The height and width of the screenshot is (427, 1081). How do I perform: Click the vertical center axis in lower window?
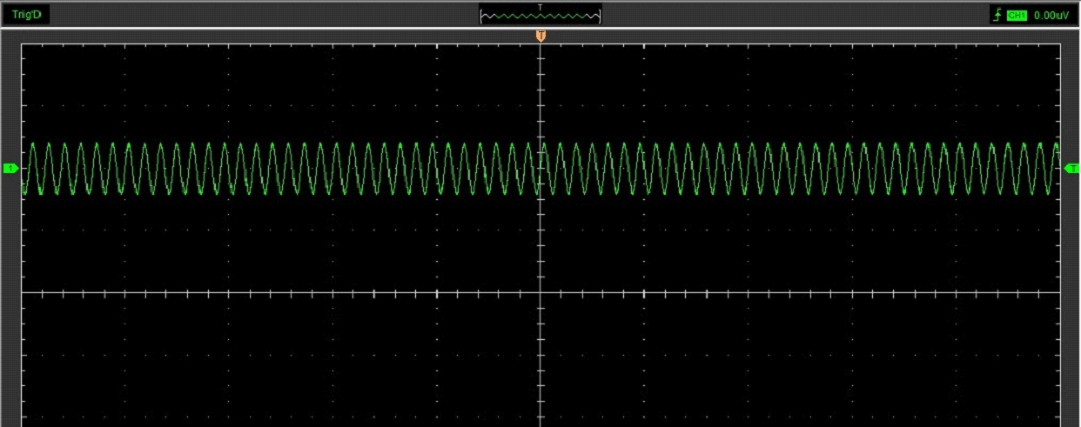tap(540, 360)
